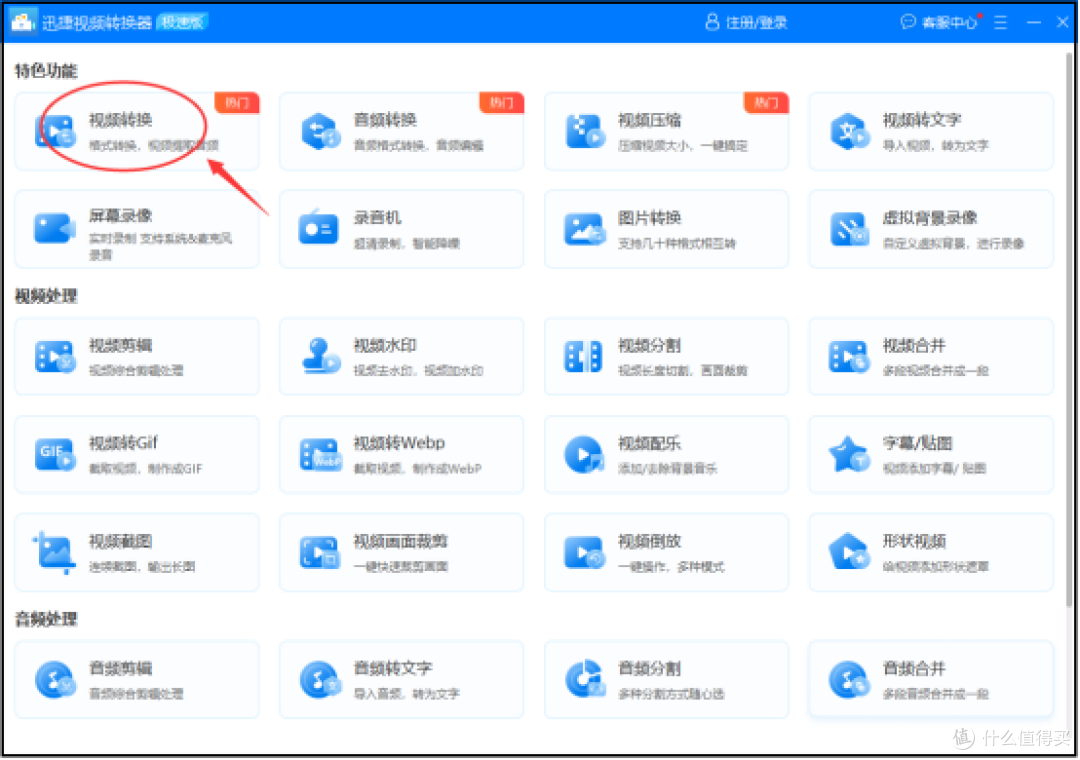Image resolution: width=1080 pixels, height=760 pixels.
Task: Open the 音频转换 audio convert icon
Action: (320, 131)
